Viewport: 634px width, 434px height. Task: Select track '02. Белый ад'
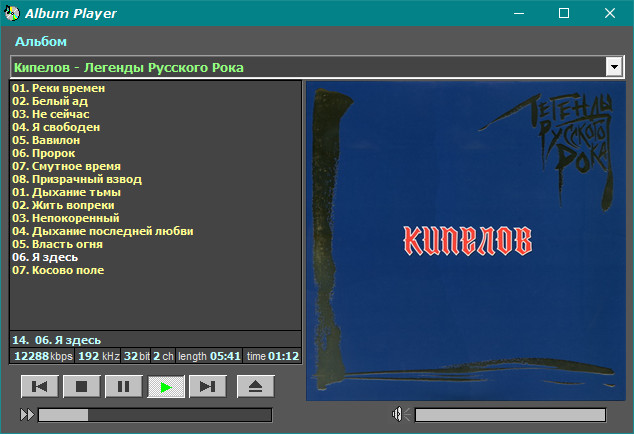click(x=50, y=101)
